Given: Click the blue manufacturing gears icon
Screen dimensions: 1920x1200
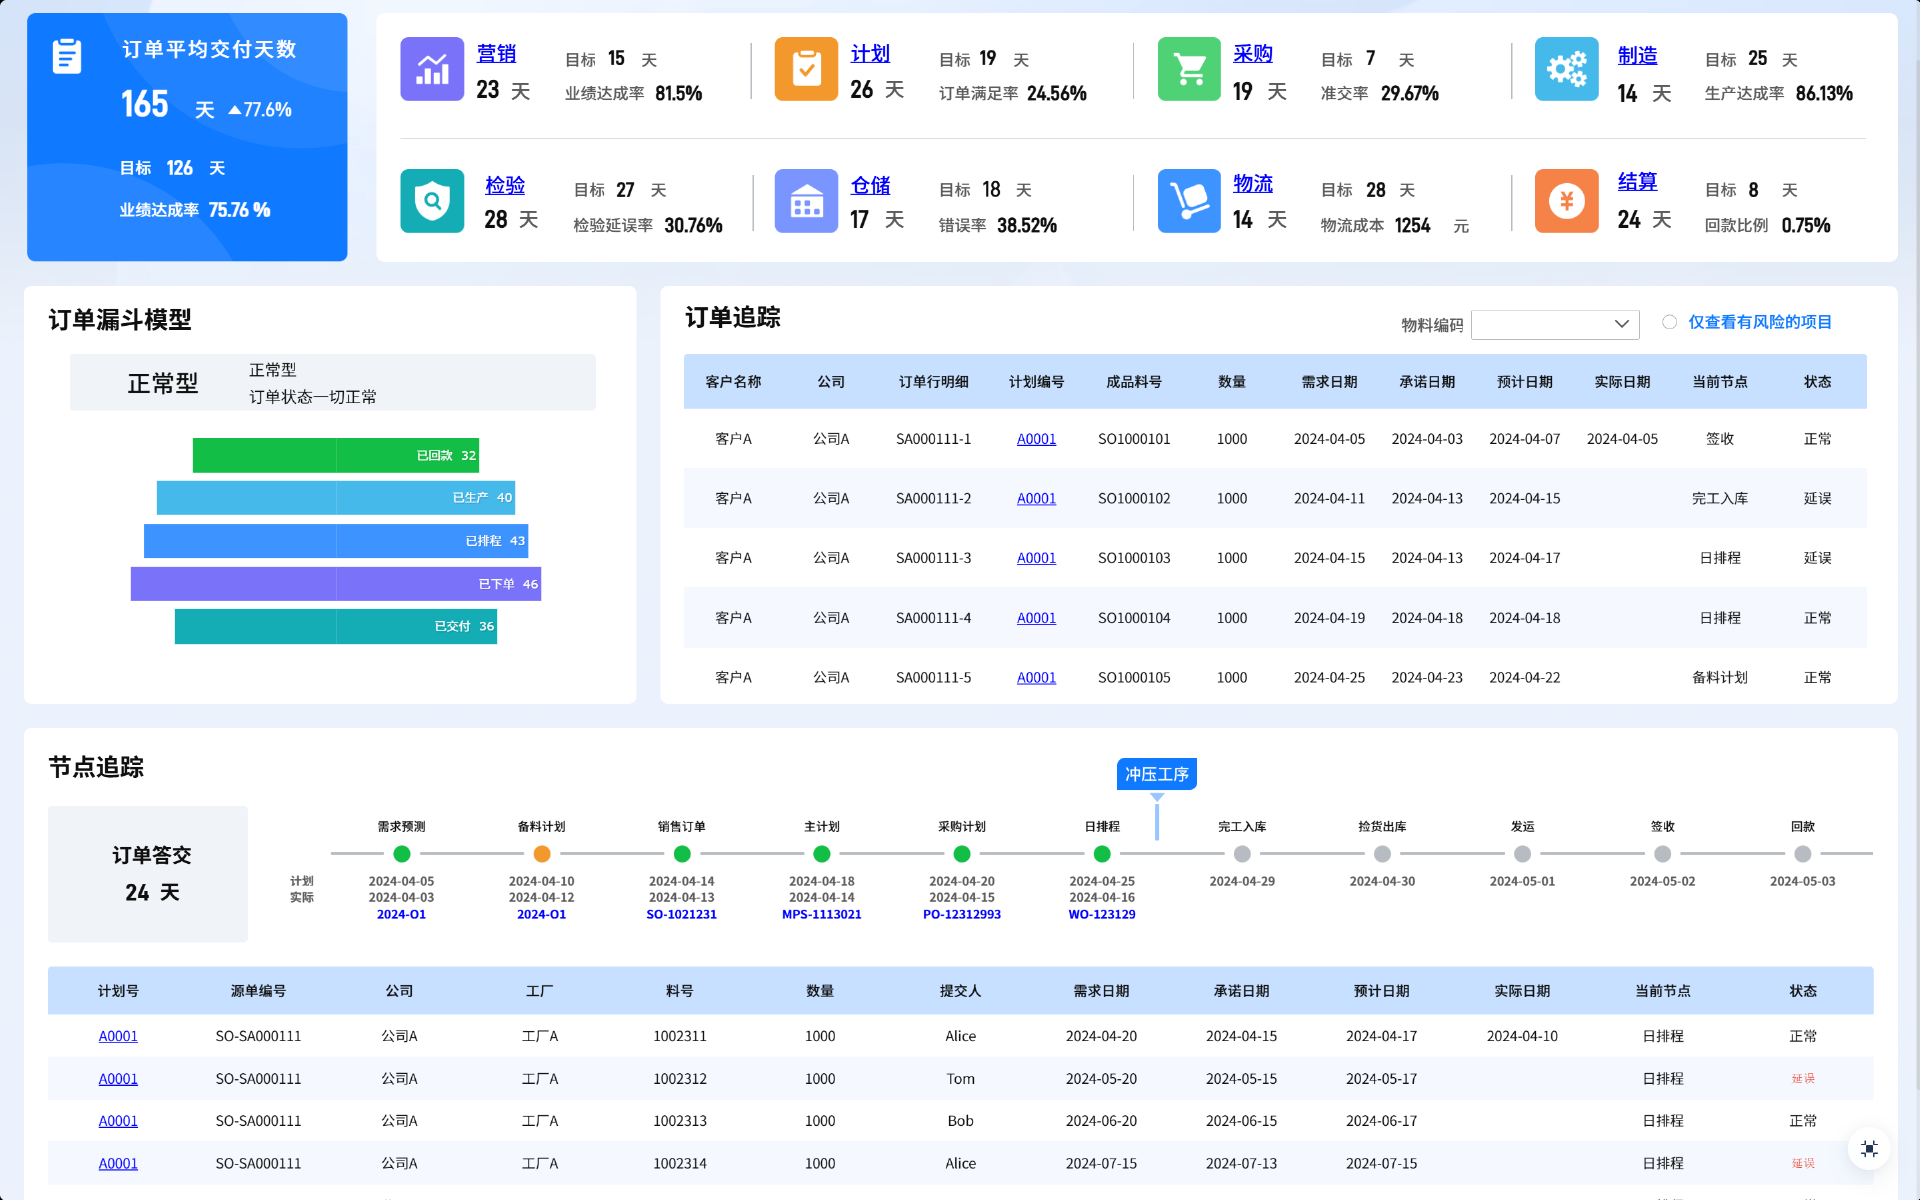Looking at the screenshot, I should (1566, 69).
